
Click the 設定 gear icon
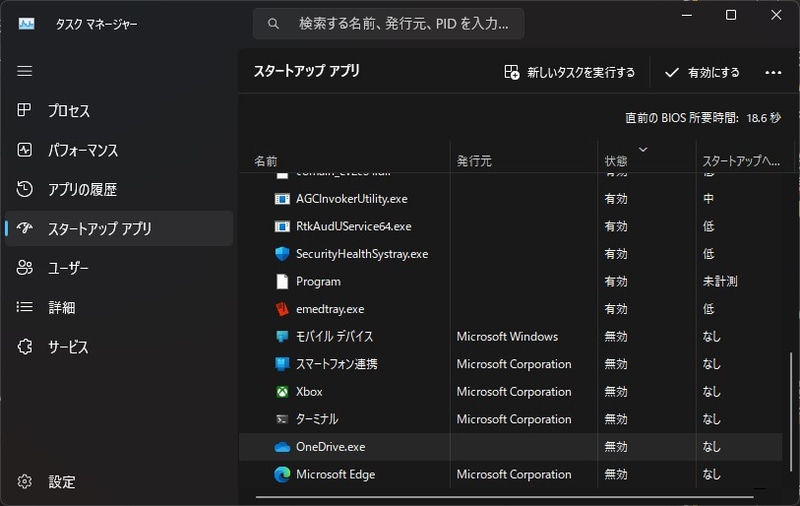click(x=24, y=482)
